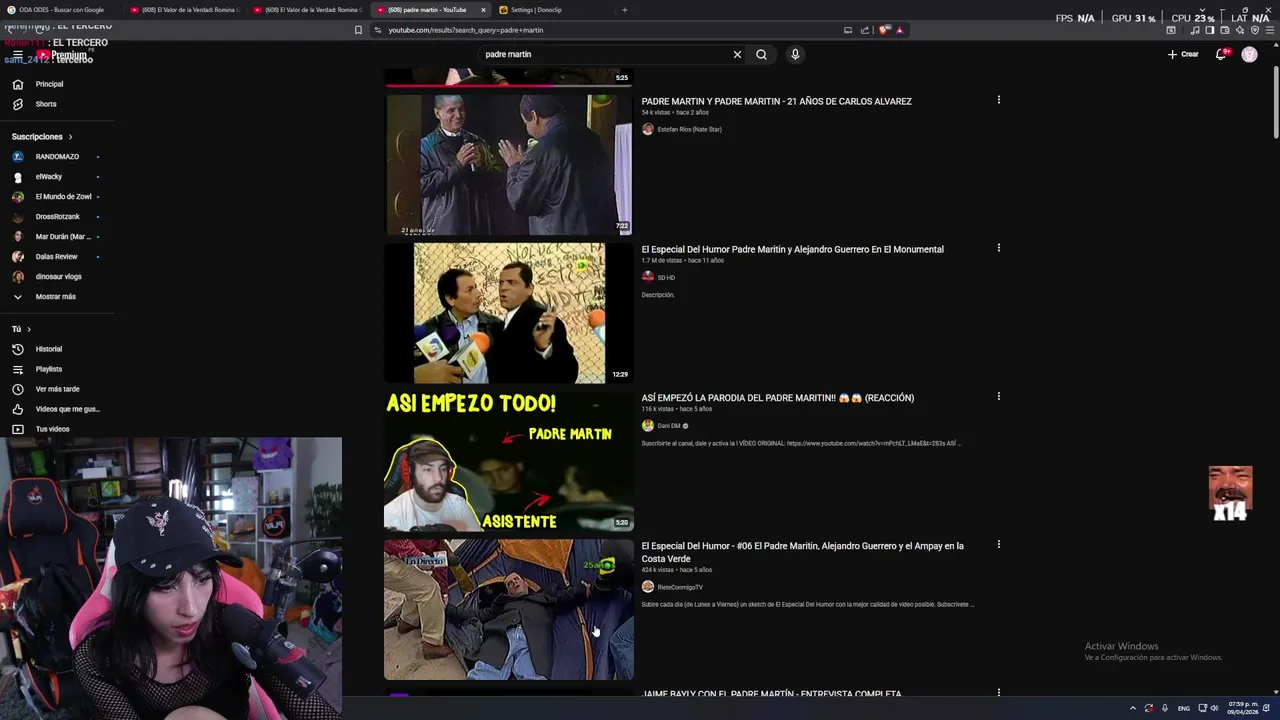Open the account avatar menu

(1249, 55)
